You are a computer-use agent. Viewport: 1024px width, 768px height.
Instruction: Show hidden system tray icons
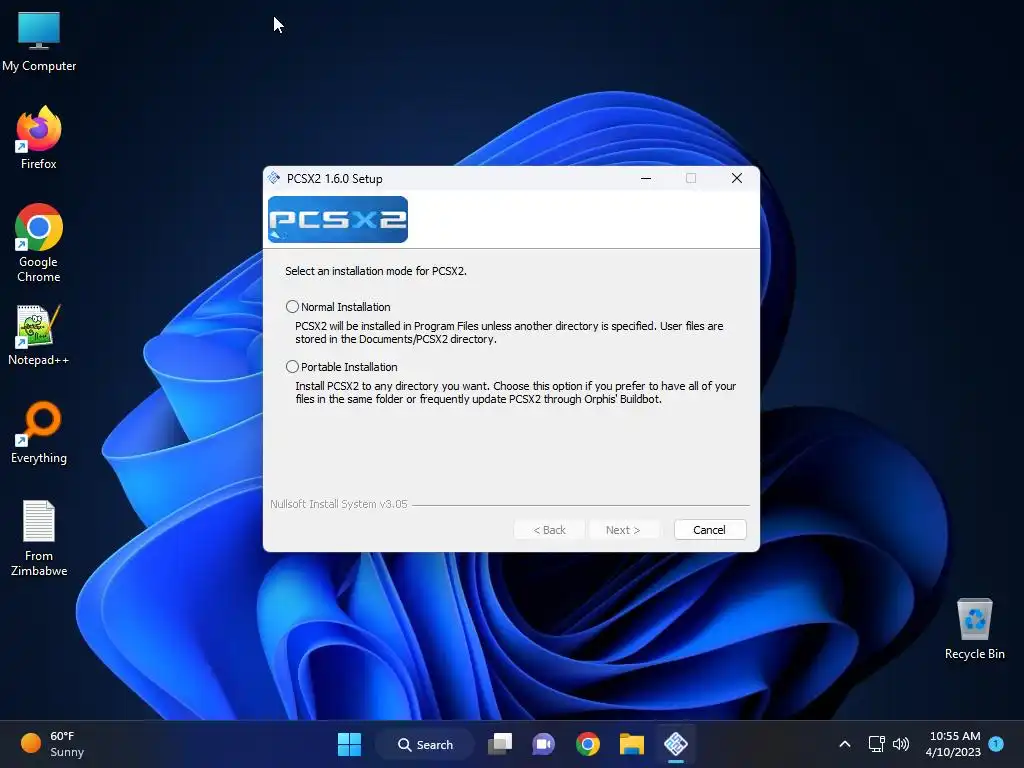[844, 744]
